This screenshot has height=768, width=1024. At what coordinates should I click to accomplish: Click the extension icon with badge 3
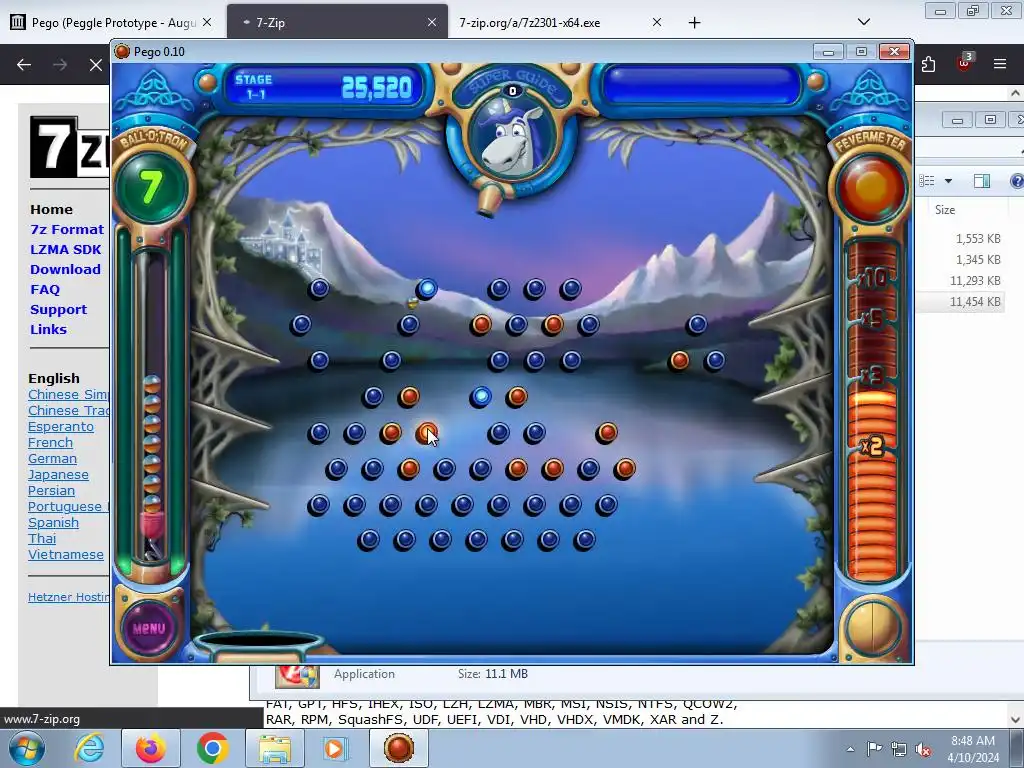pos(964,63)
